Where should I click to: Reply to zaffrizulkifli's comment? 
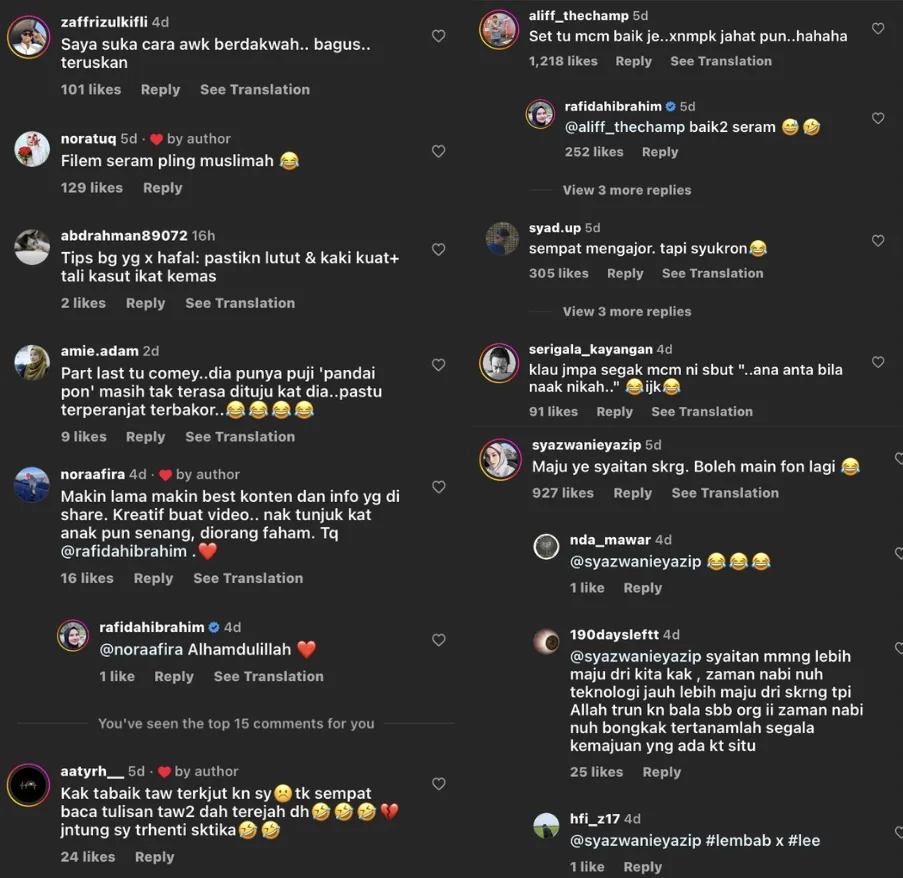click(160, 90)
